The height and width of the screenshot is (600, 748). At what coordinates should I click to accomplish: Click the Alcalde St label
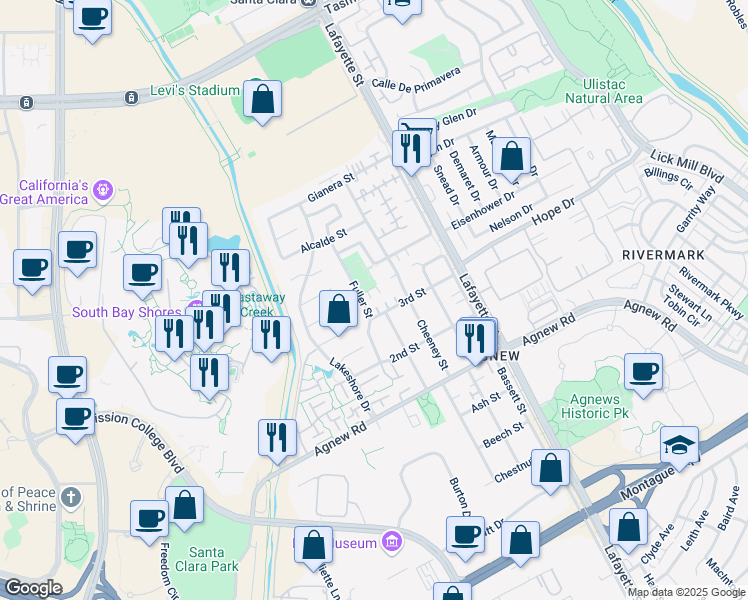point(324,241)
